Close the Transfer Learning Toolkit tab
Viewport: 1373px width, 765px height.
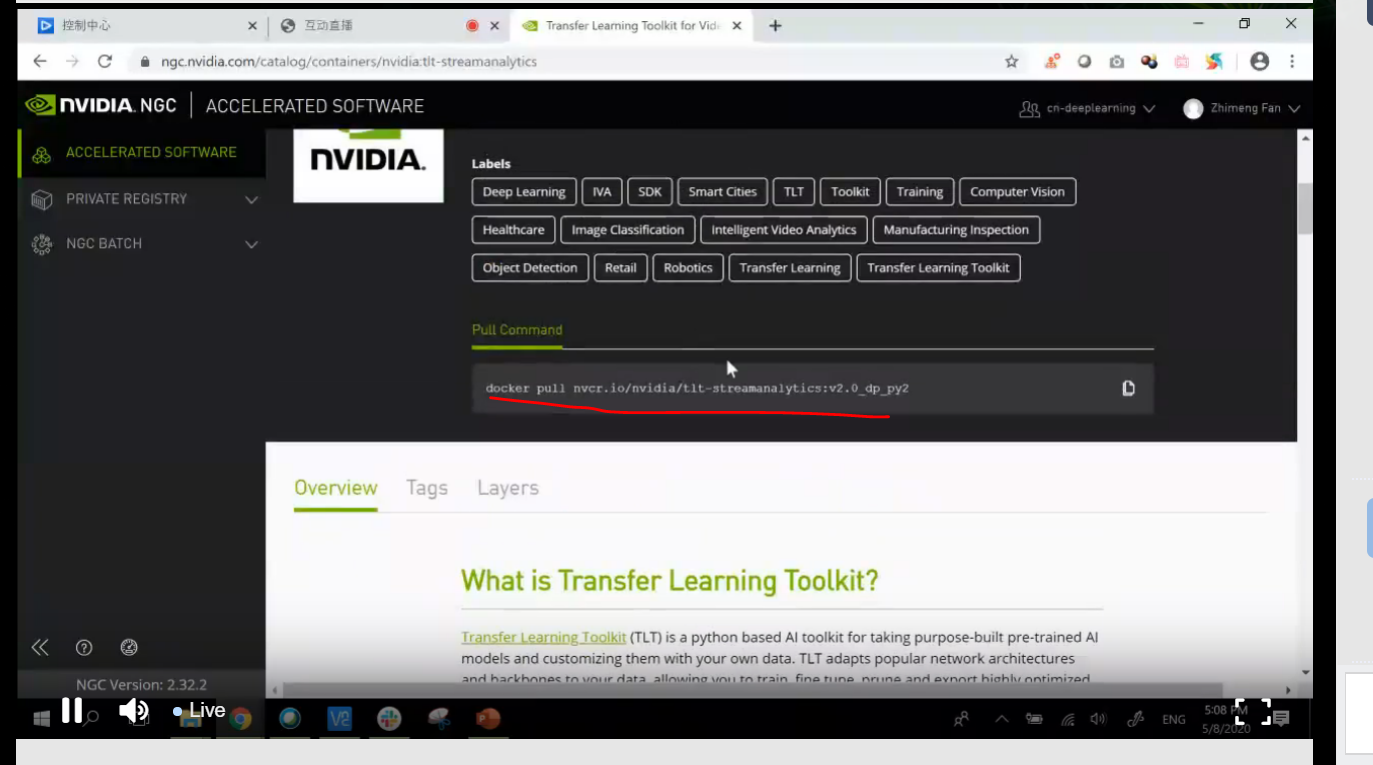(737, 26)
